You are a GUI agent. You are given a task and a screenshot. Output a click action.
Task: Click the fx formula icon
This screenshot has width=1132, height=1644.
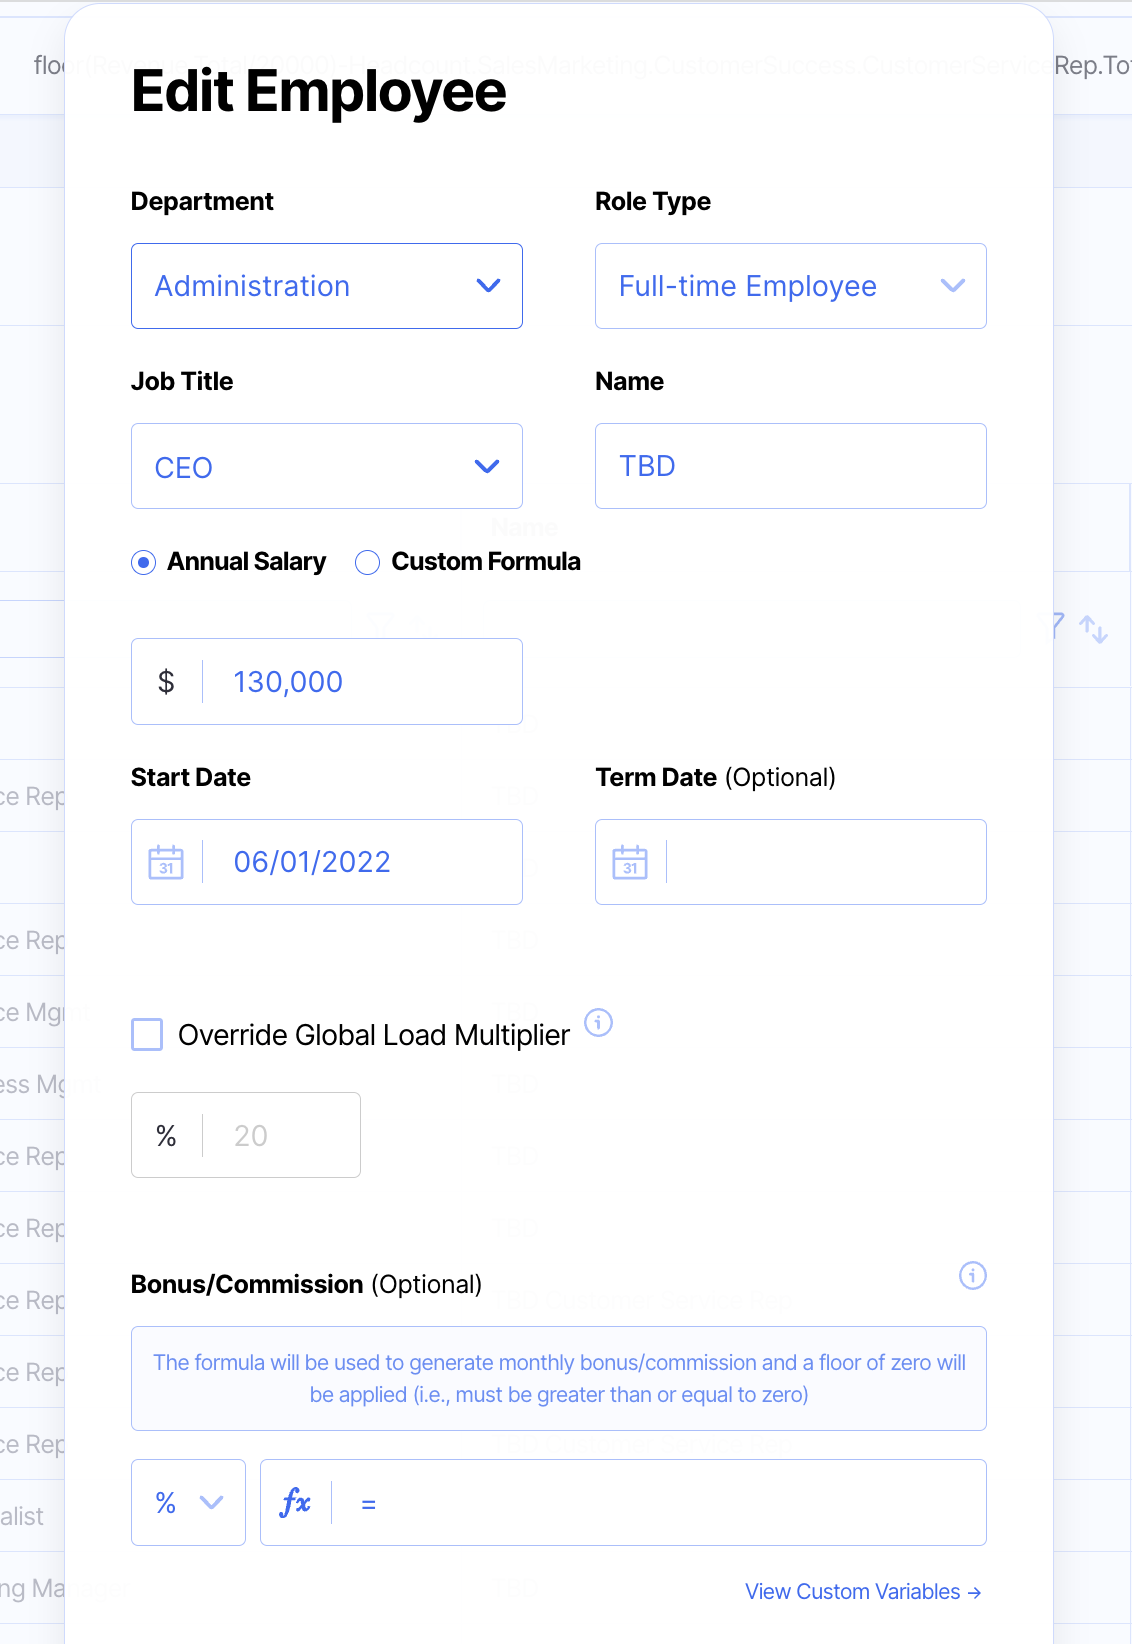coord(296,1502)
